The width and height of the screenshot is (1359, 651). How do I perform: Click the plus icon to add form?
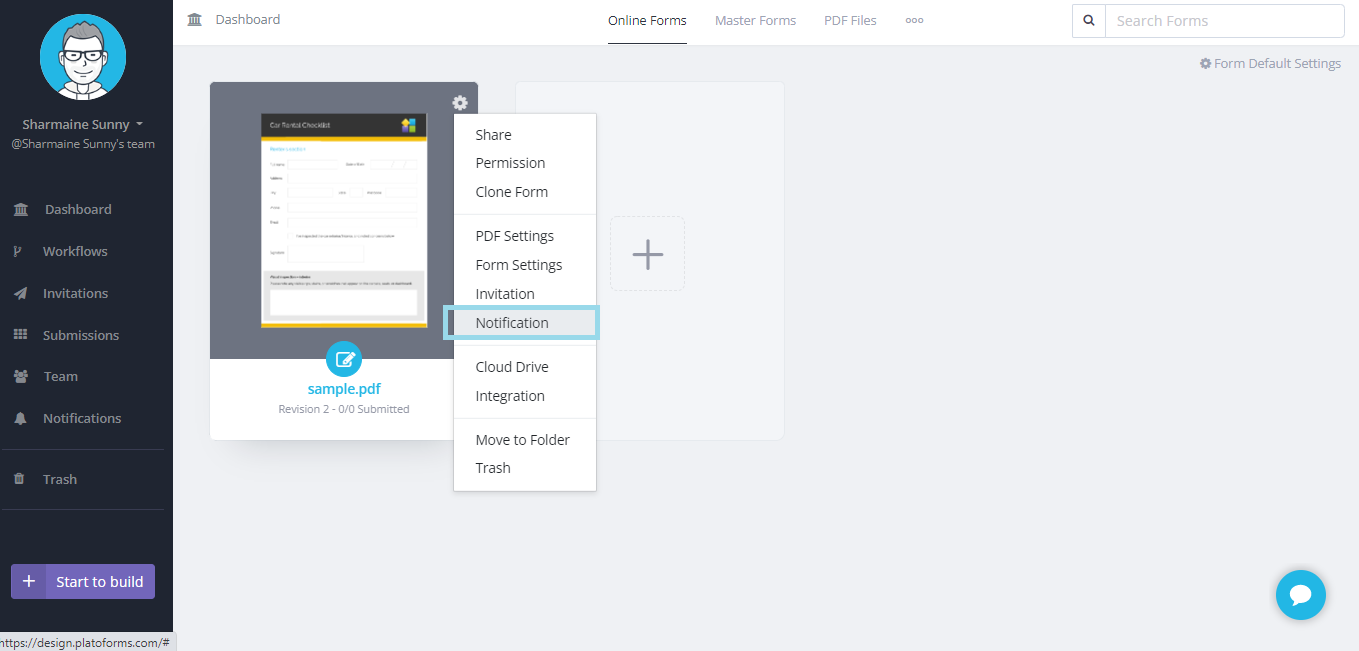pyautogui.click(x=647, y=254)
